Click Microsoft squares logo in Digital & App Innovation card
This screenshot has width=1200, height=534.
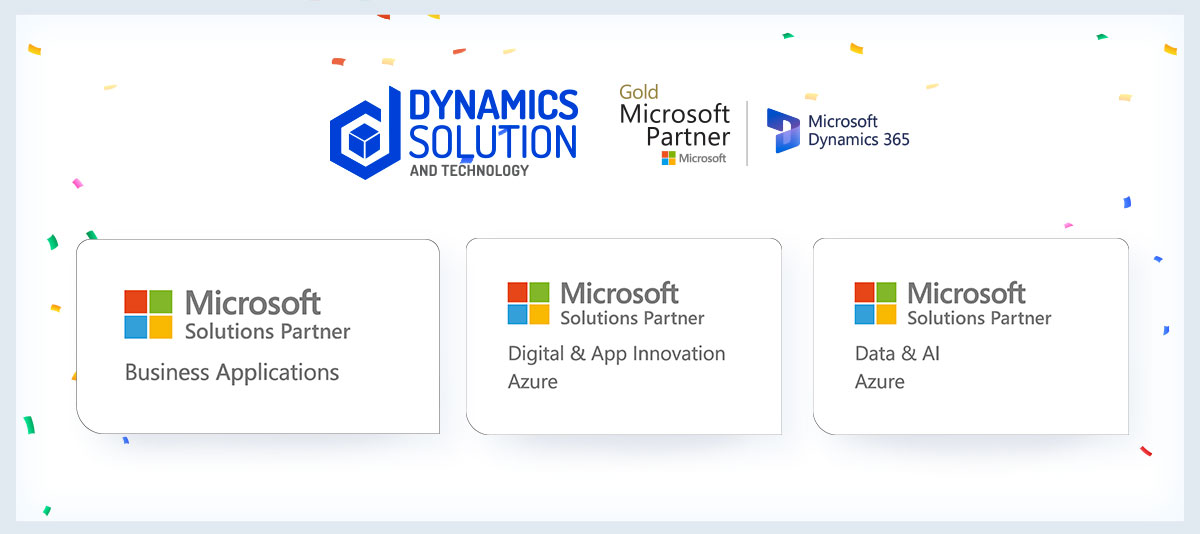(x=528, y=303)
